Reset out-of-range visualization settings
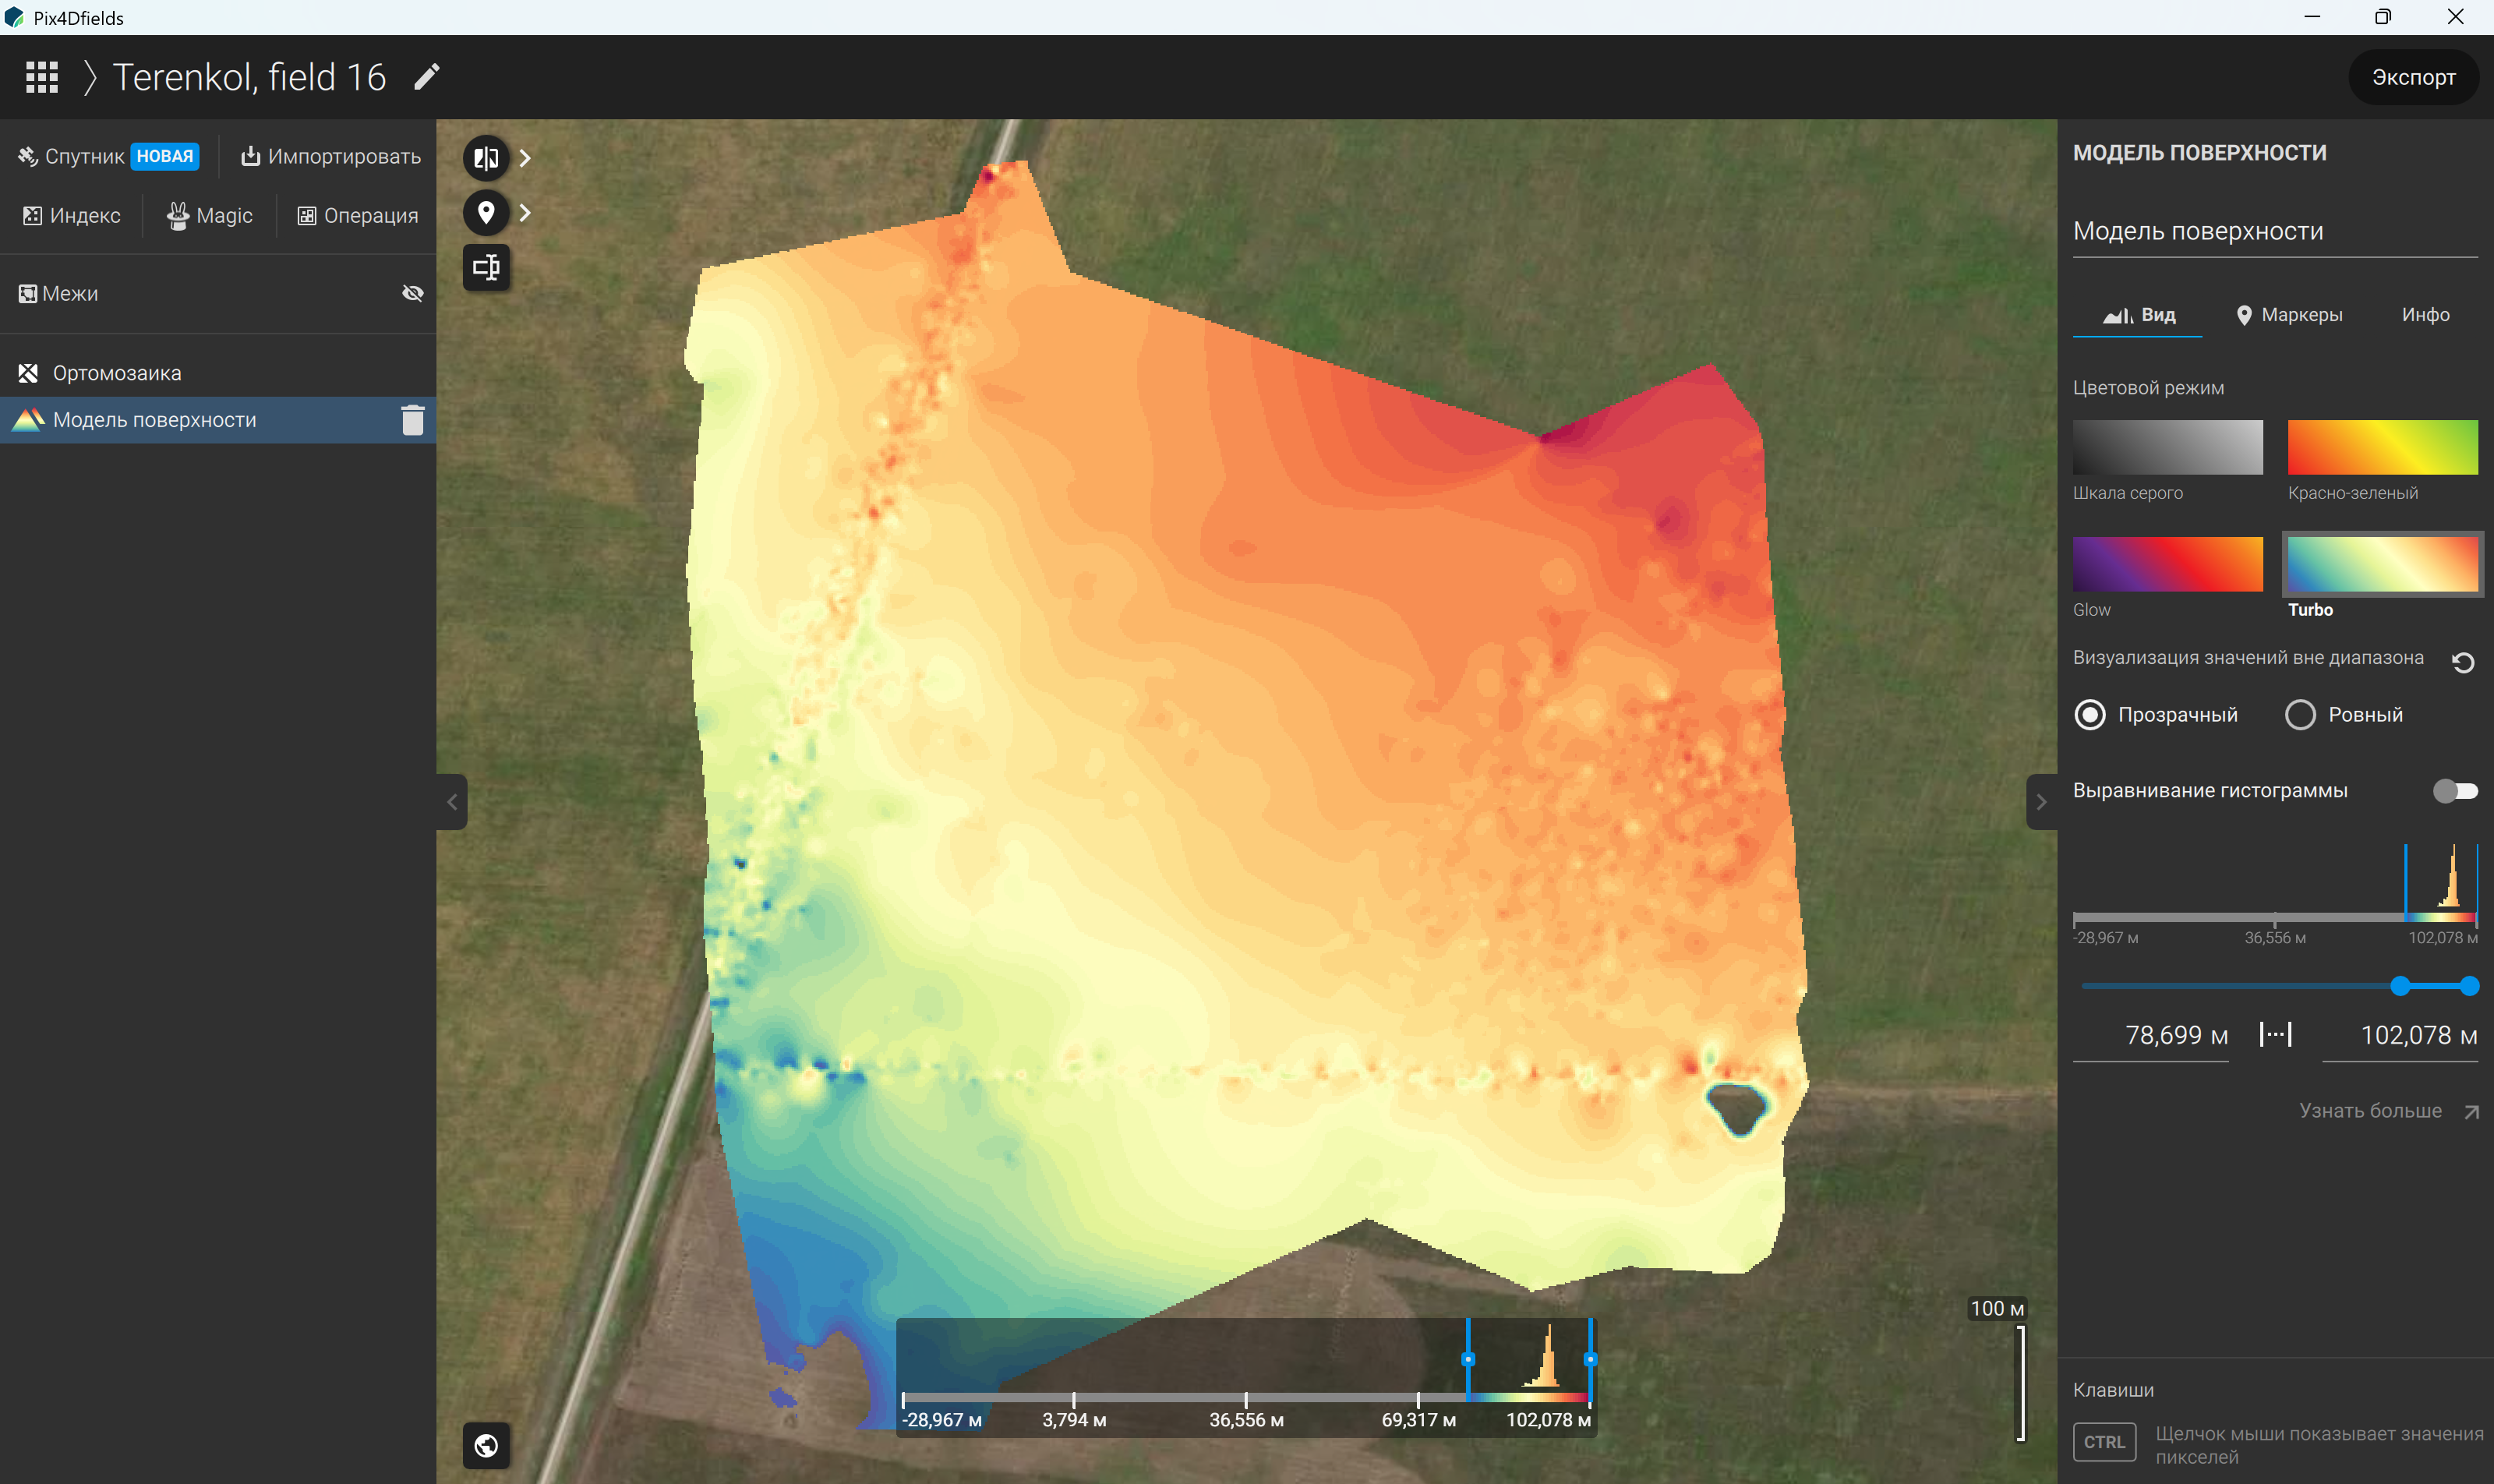Screen dimensions: 2494x1484 tap(2463, 662)
